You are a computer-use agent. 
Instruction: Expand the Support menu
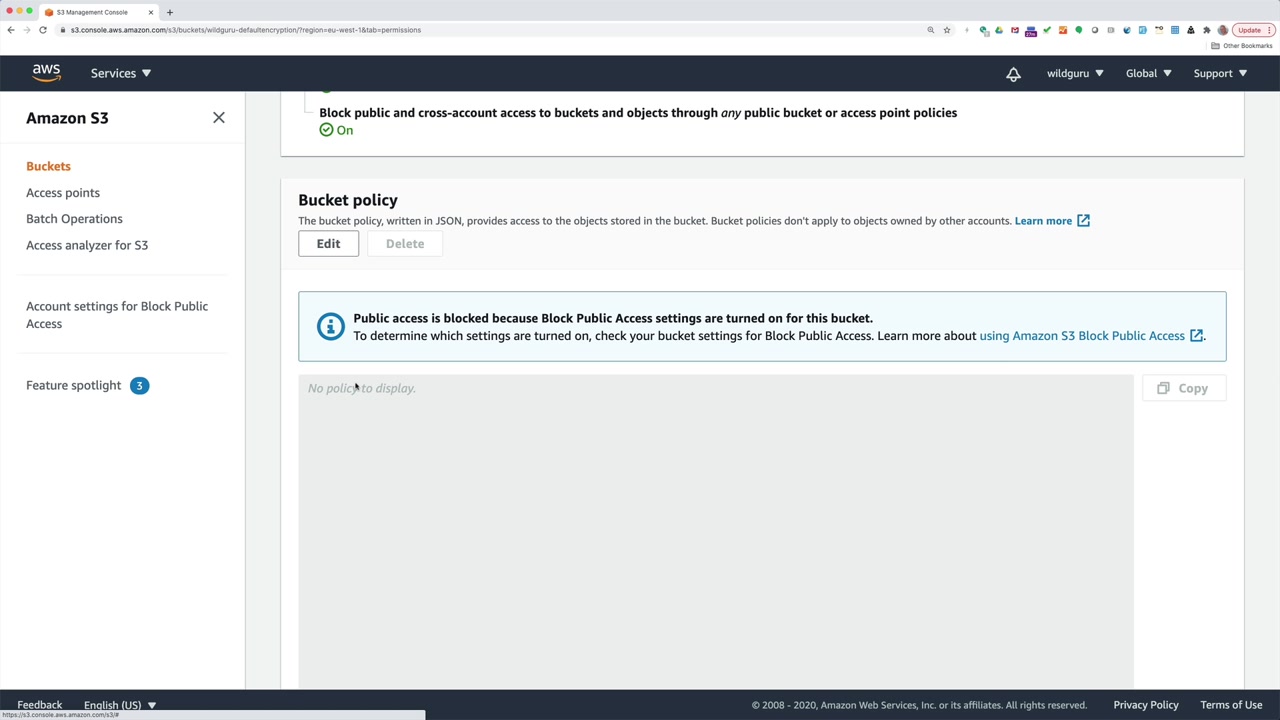[x=1220, y=73]
